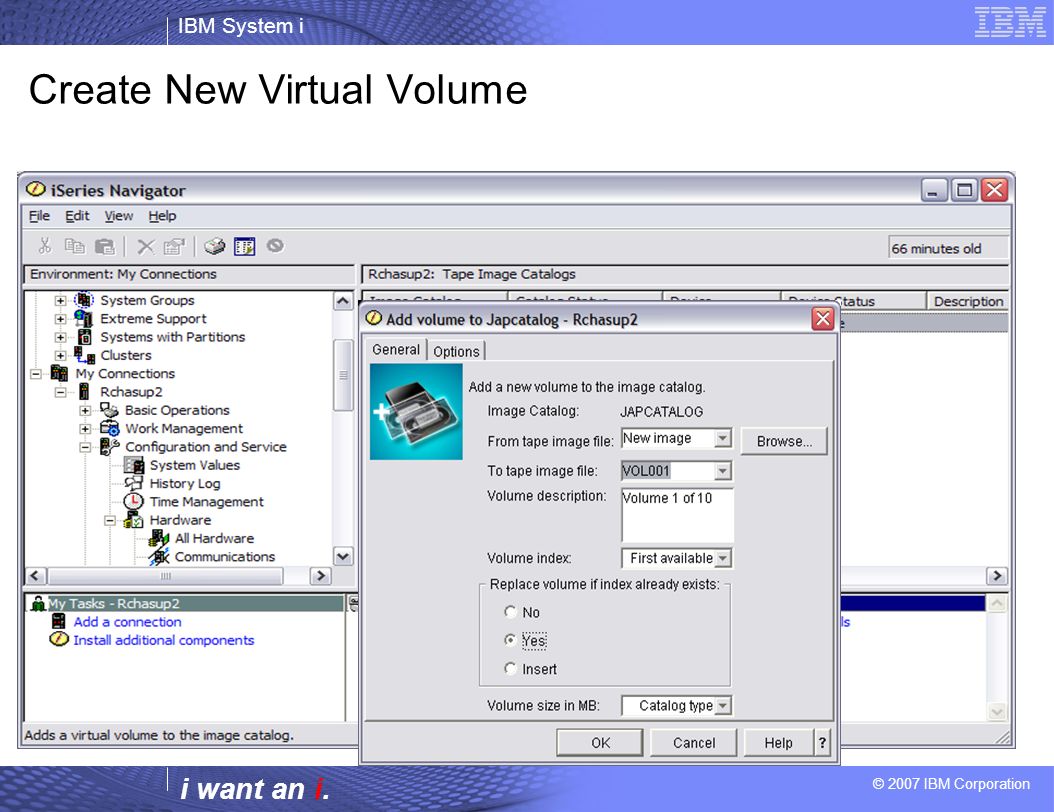Select the Configuration and Service icon

click(x=109, y=446)
